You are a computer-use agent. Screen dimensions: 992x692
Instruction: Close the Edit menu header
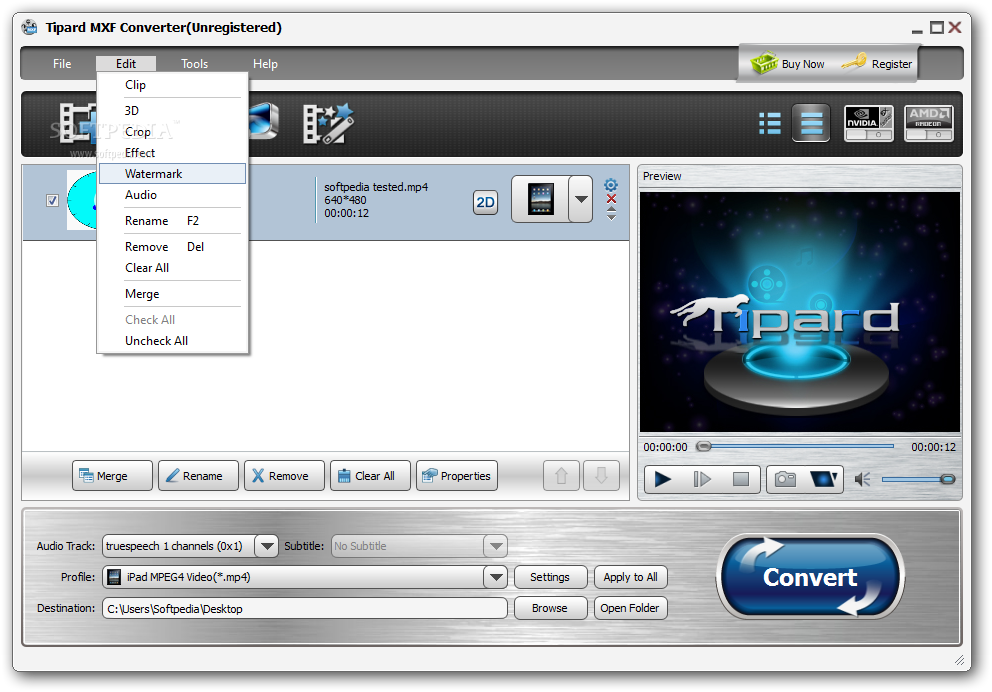tap(126, 64)
